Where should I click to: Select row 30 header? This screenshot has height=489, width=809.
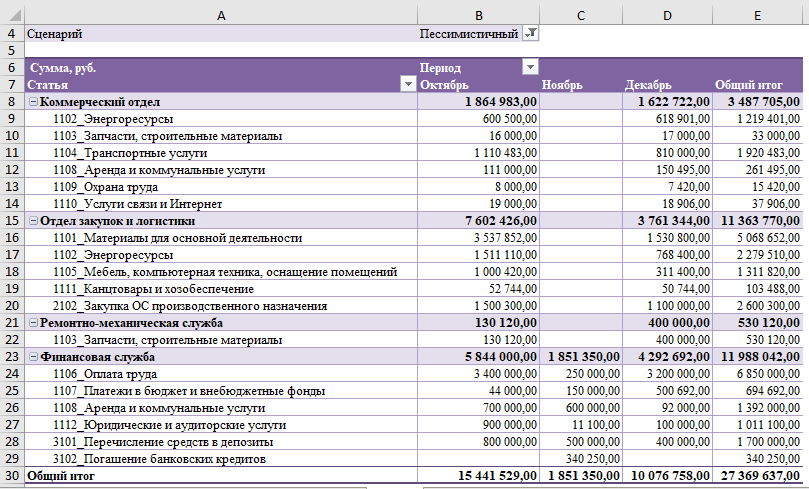(x=12, y=476)
